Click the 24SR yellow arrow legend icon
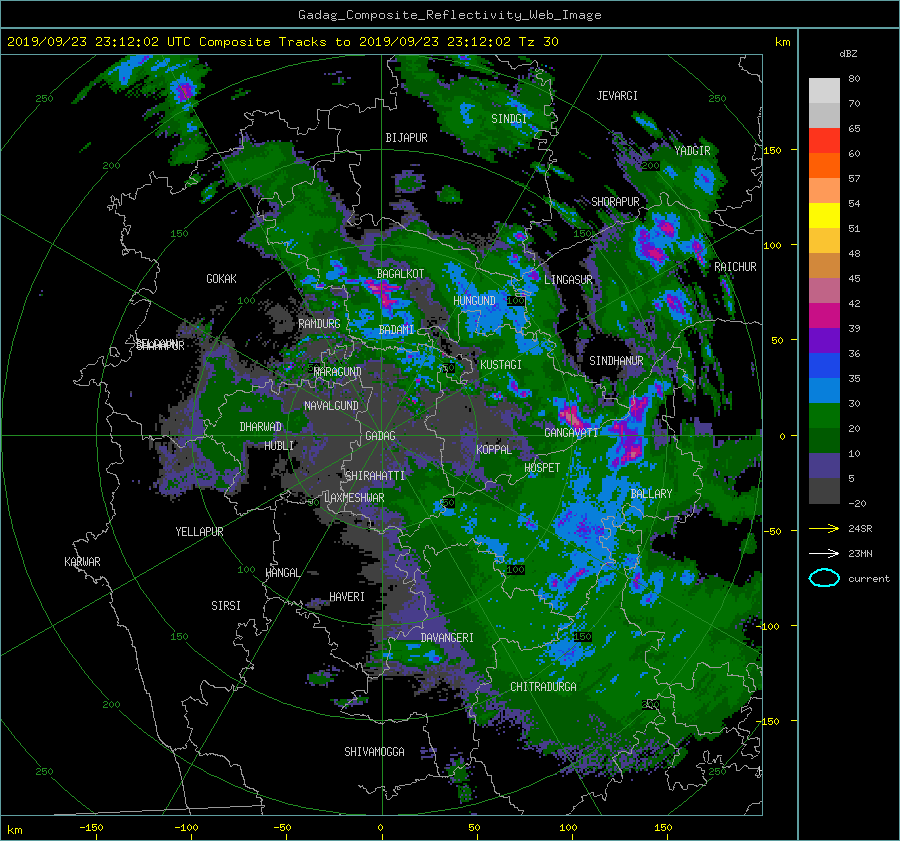 [824, 528]
